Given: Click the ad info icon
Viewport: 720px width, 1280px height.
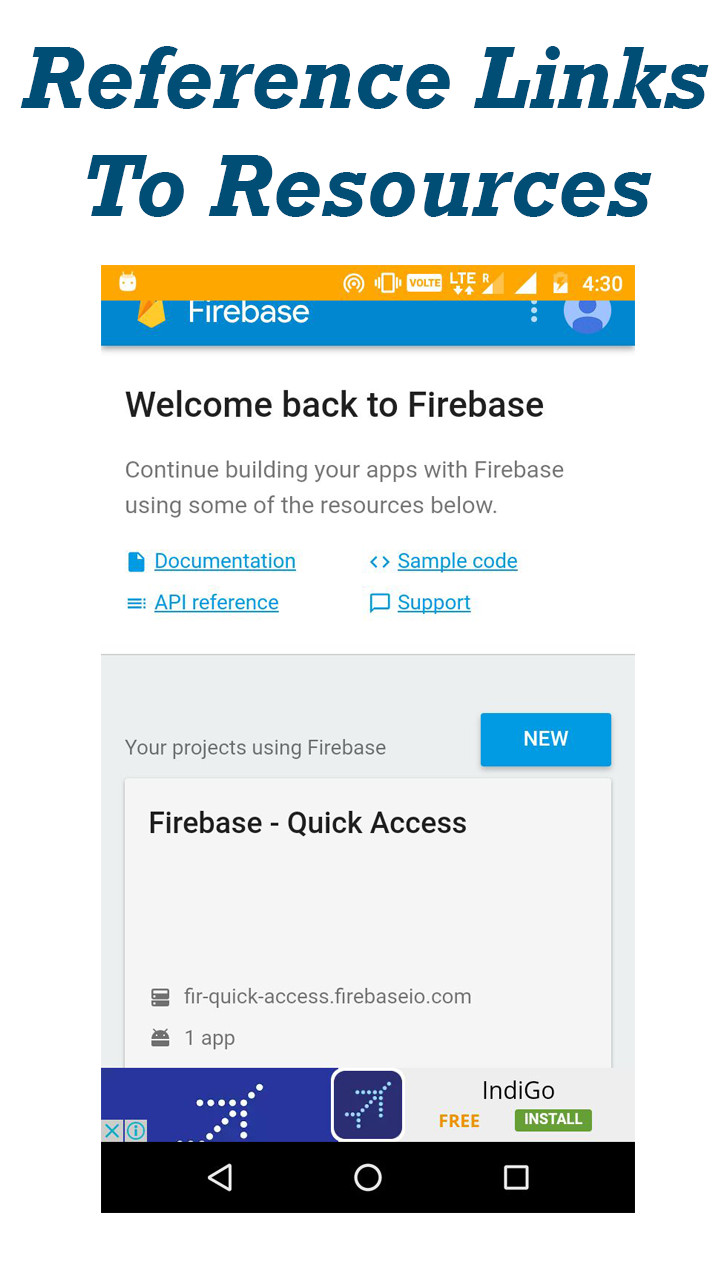Looking at the screenshot, I should pos(136,1131).
